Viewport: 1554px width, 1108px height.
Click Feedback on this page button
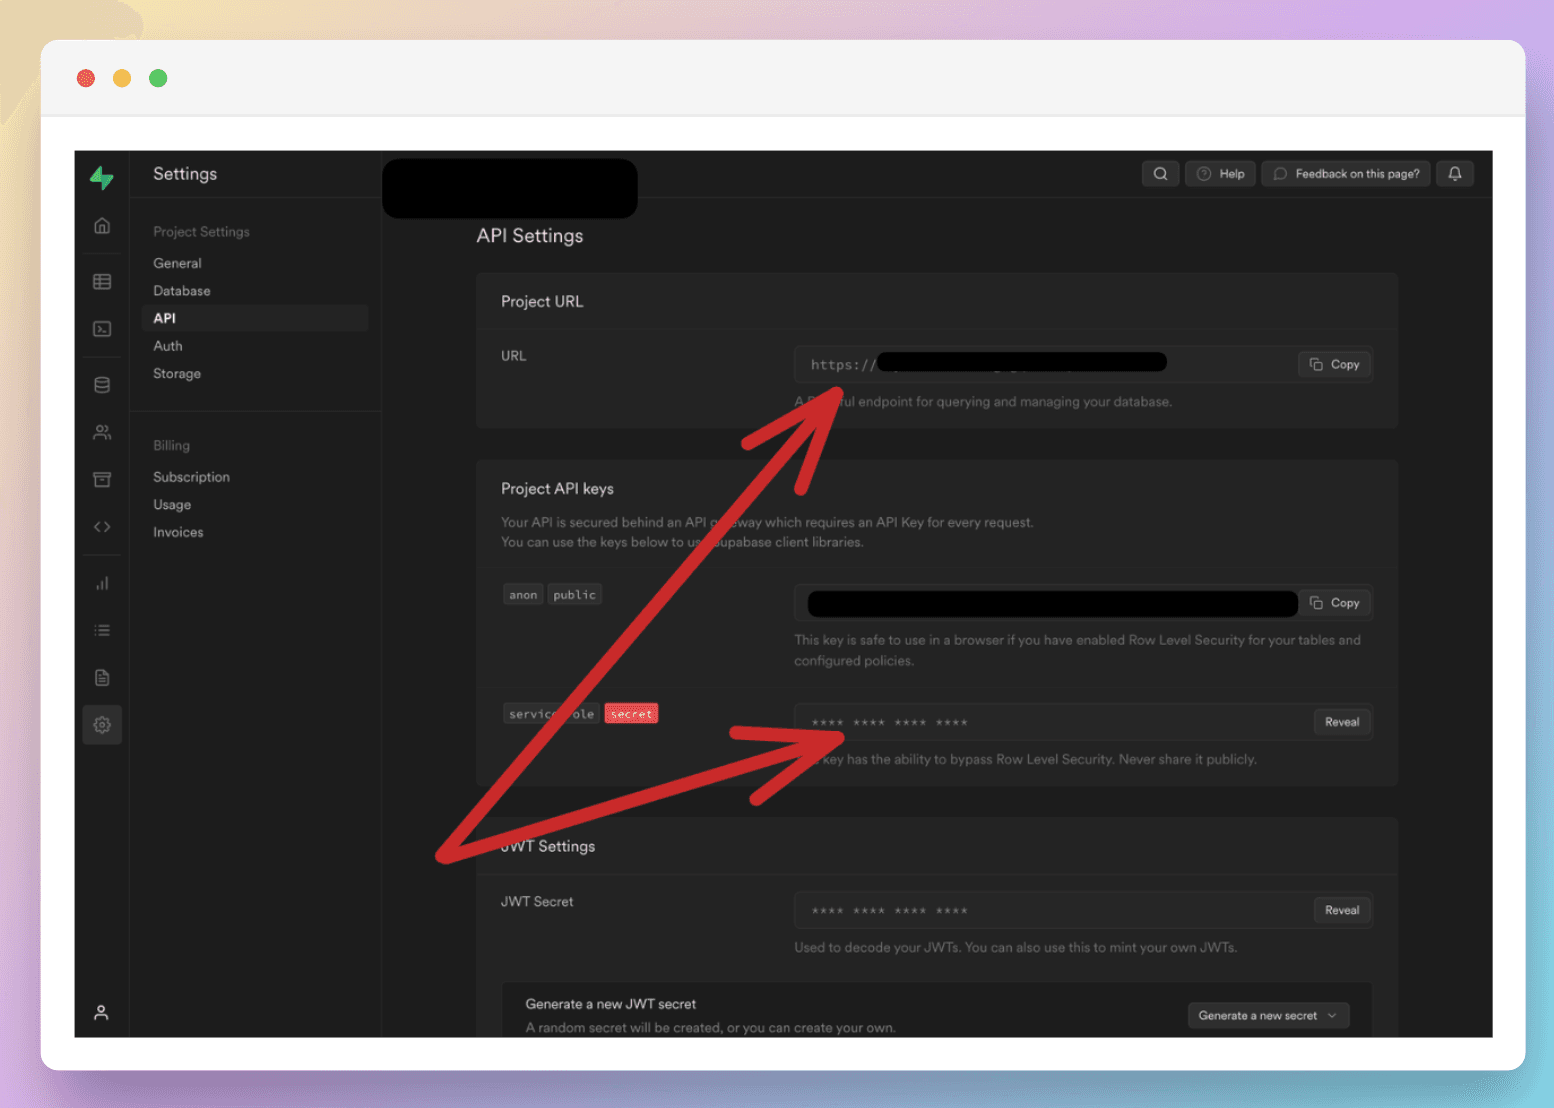click(x=1346, y=174)
